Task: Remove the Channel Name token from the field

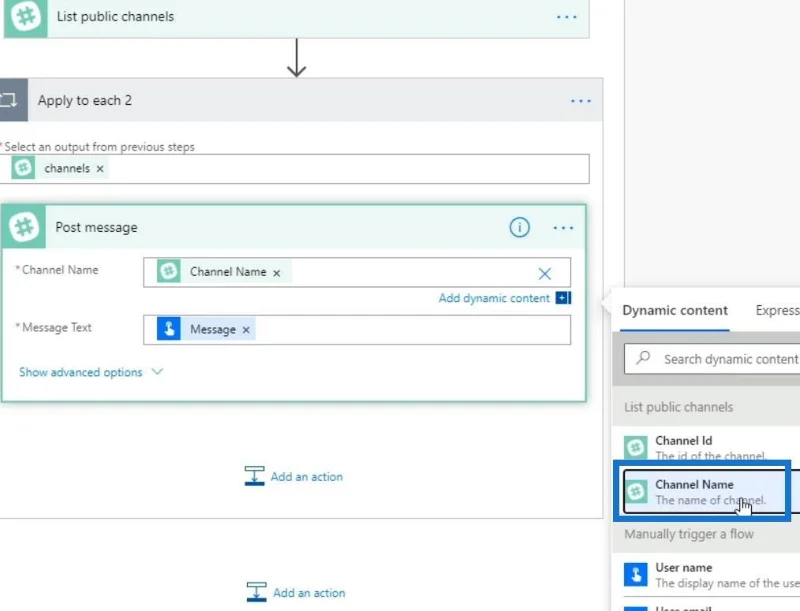Action: 277,273
